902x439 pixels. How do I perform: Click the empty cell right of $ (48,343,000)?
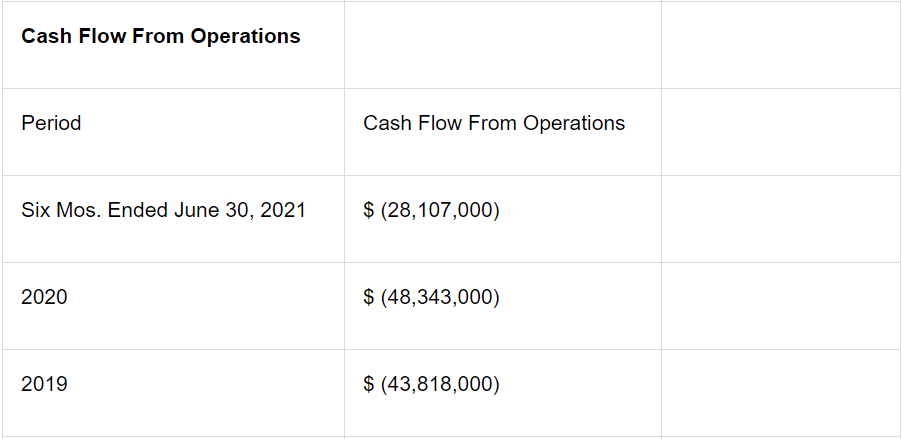[780, 305]
